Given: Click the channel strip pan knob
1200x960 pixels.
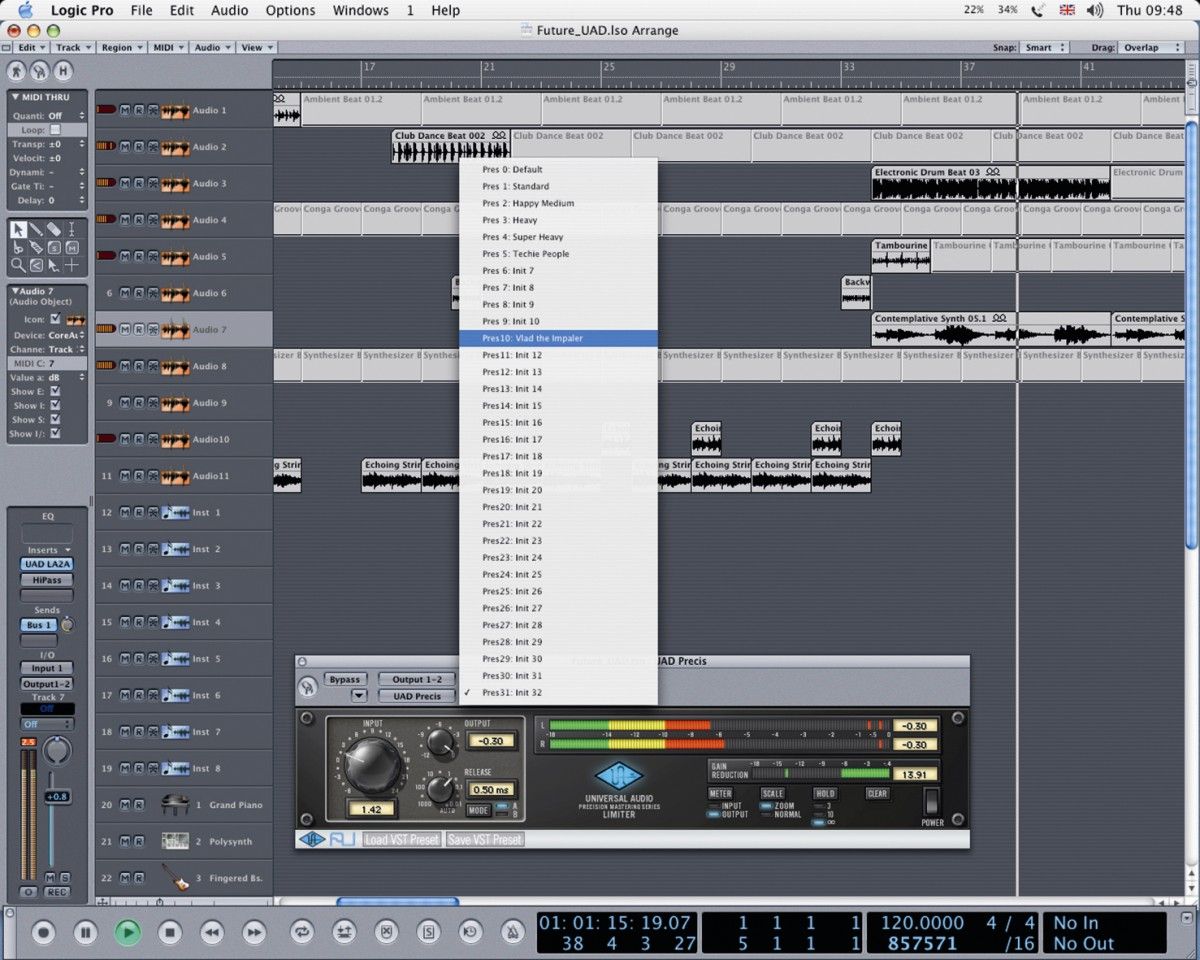Looking at the screenshot, I should pos(58,750).
